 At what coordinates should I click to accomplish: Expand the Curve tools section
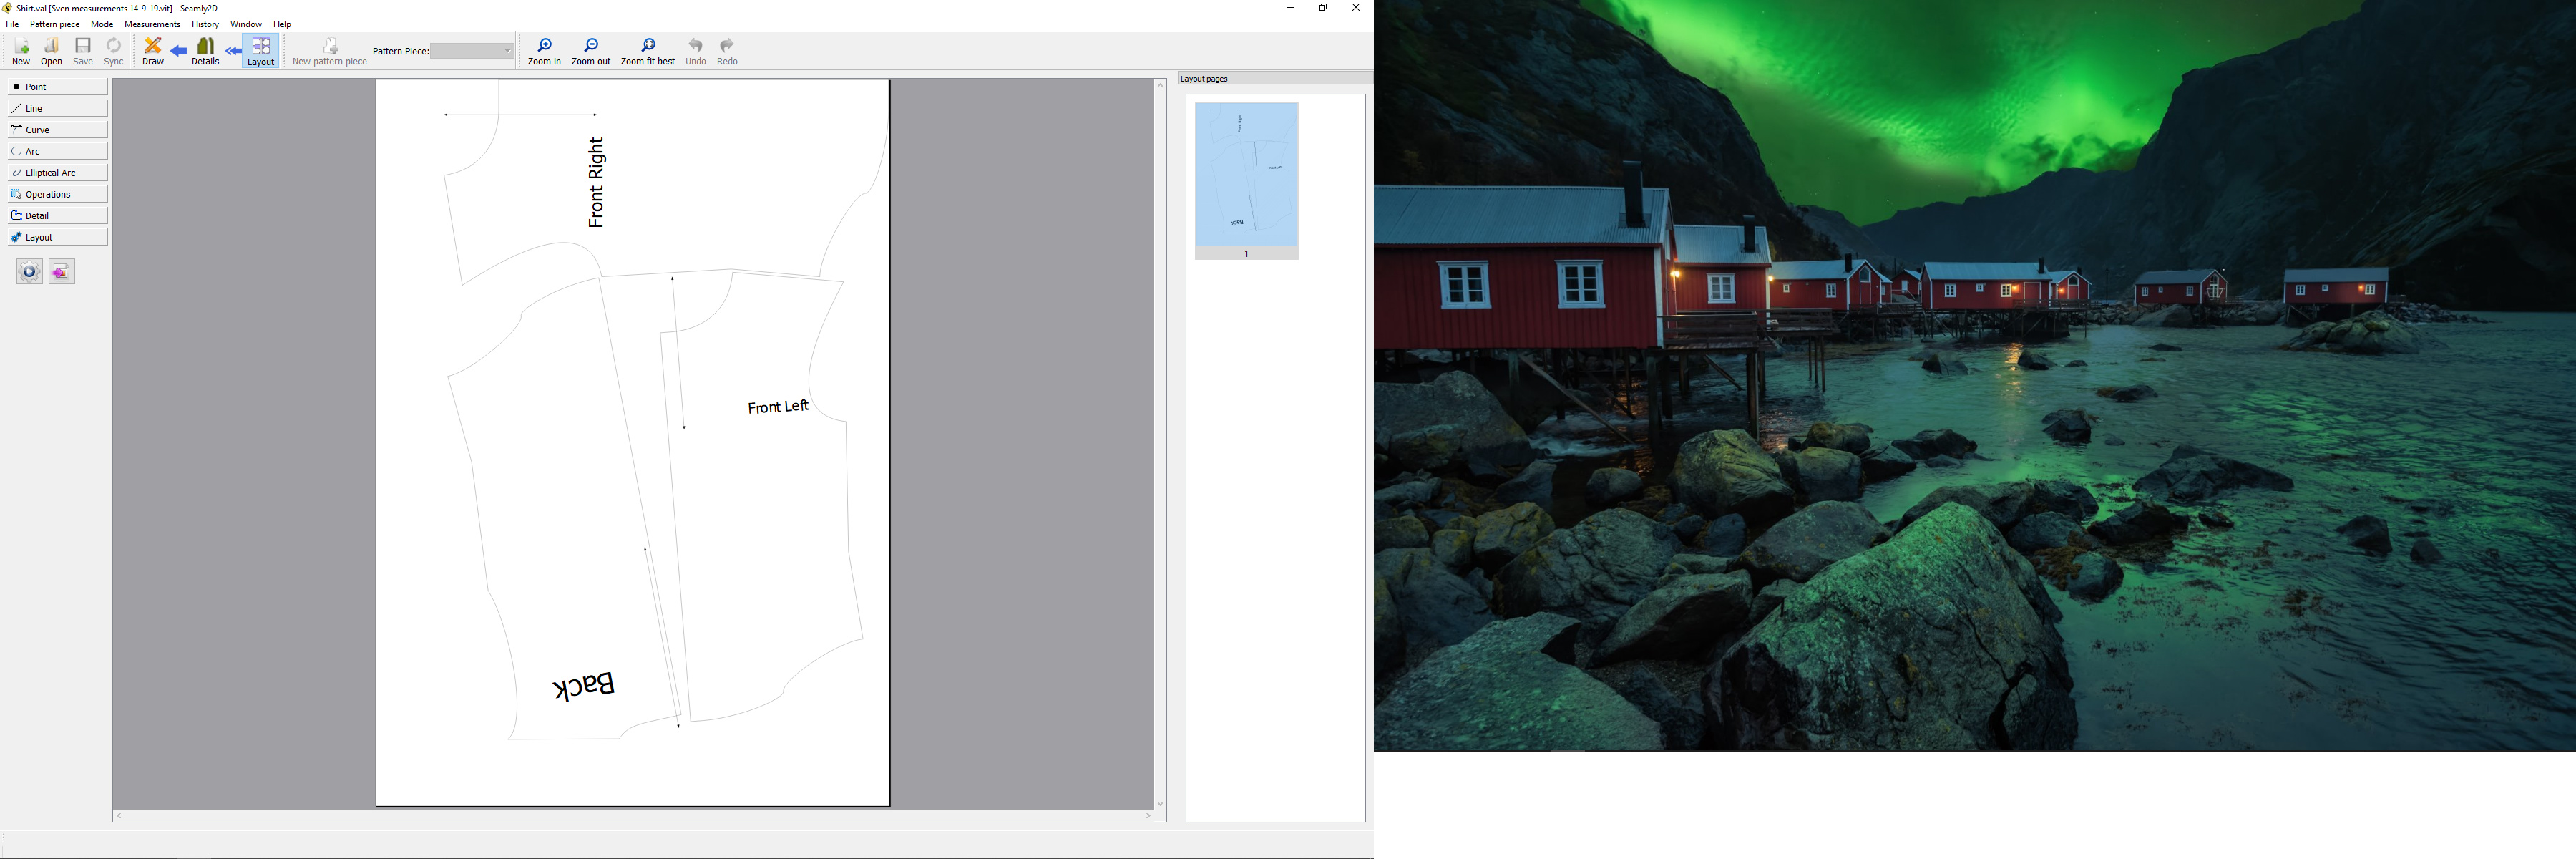pos(58,130)
